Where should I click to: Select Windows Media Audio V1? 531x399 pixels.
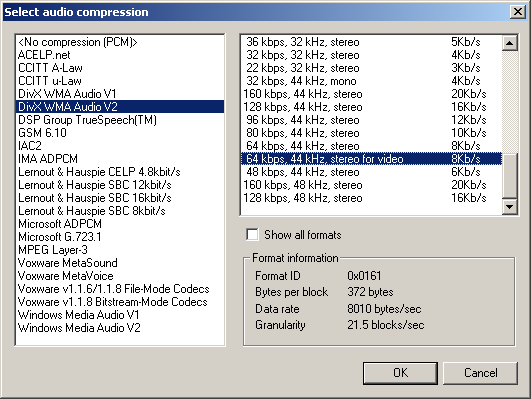tap(120, 315)
